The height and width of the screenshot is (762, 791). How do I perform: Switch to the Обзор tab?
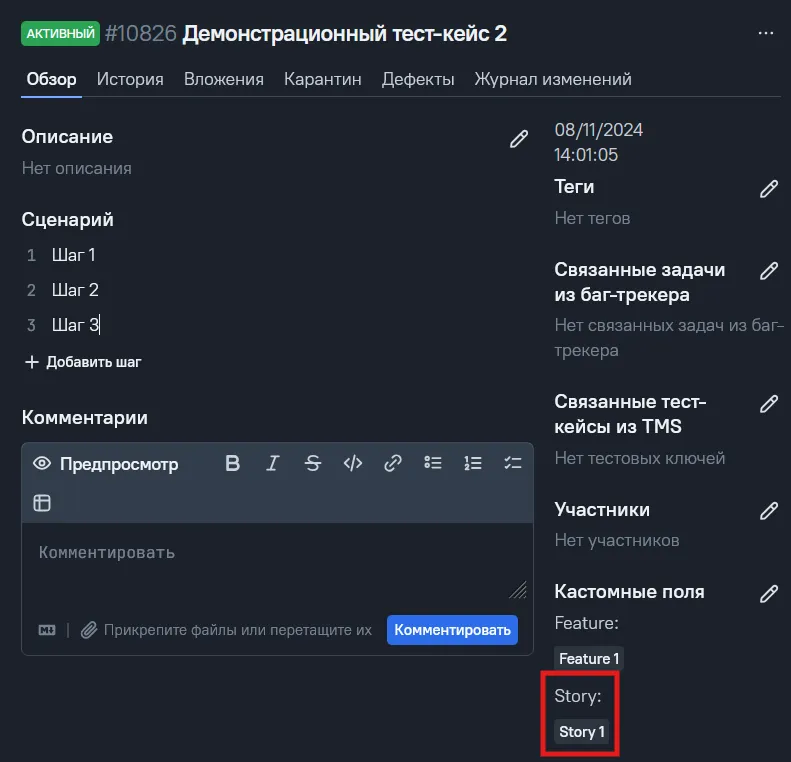[51, 79]
